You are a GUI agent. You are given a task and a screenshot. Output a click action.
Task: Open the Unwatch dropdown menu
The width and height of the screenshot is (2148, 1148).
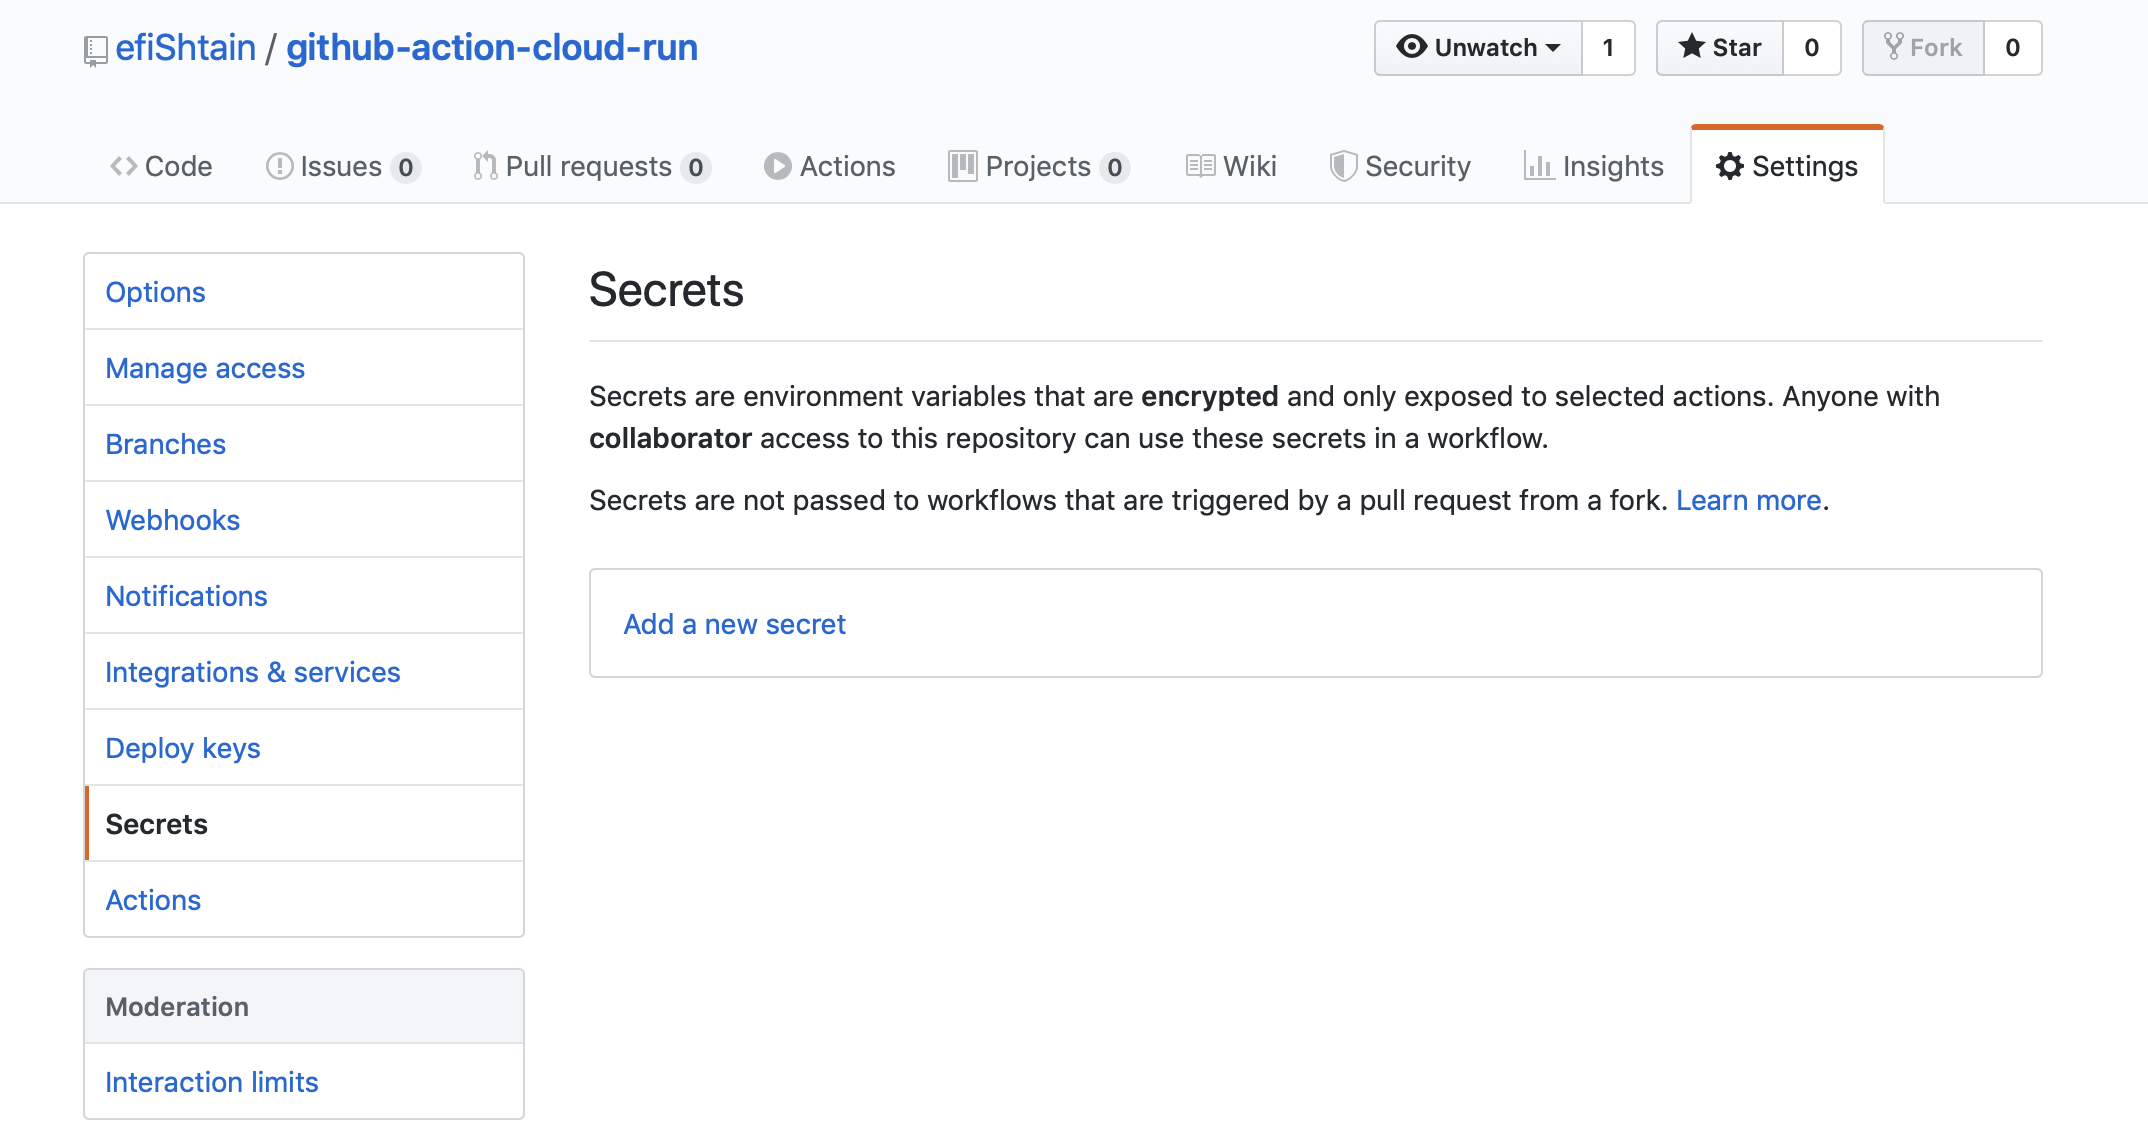[x=1478, y=48]
